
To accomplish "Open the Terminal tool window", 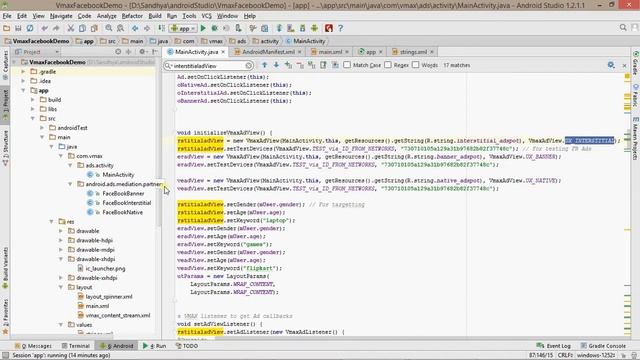I will point(76,346).
